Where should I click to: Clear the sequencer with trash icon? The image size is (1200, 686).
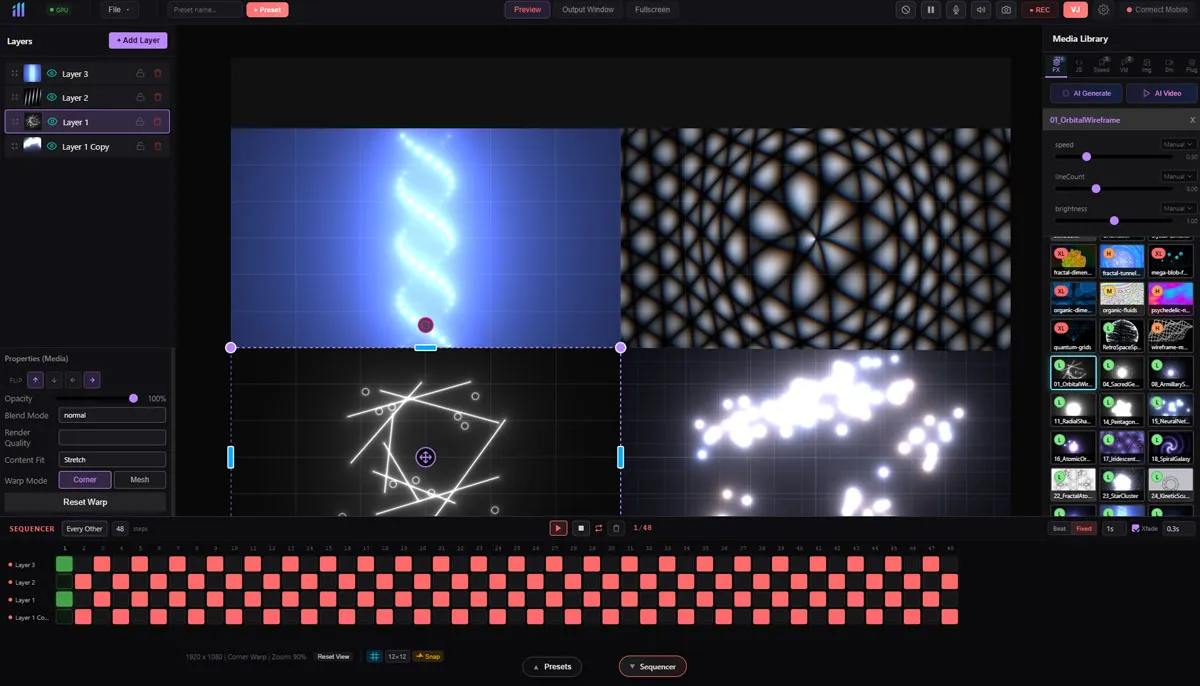pos(616,528)
